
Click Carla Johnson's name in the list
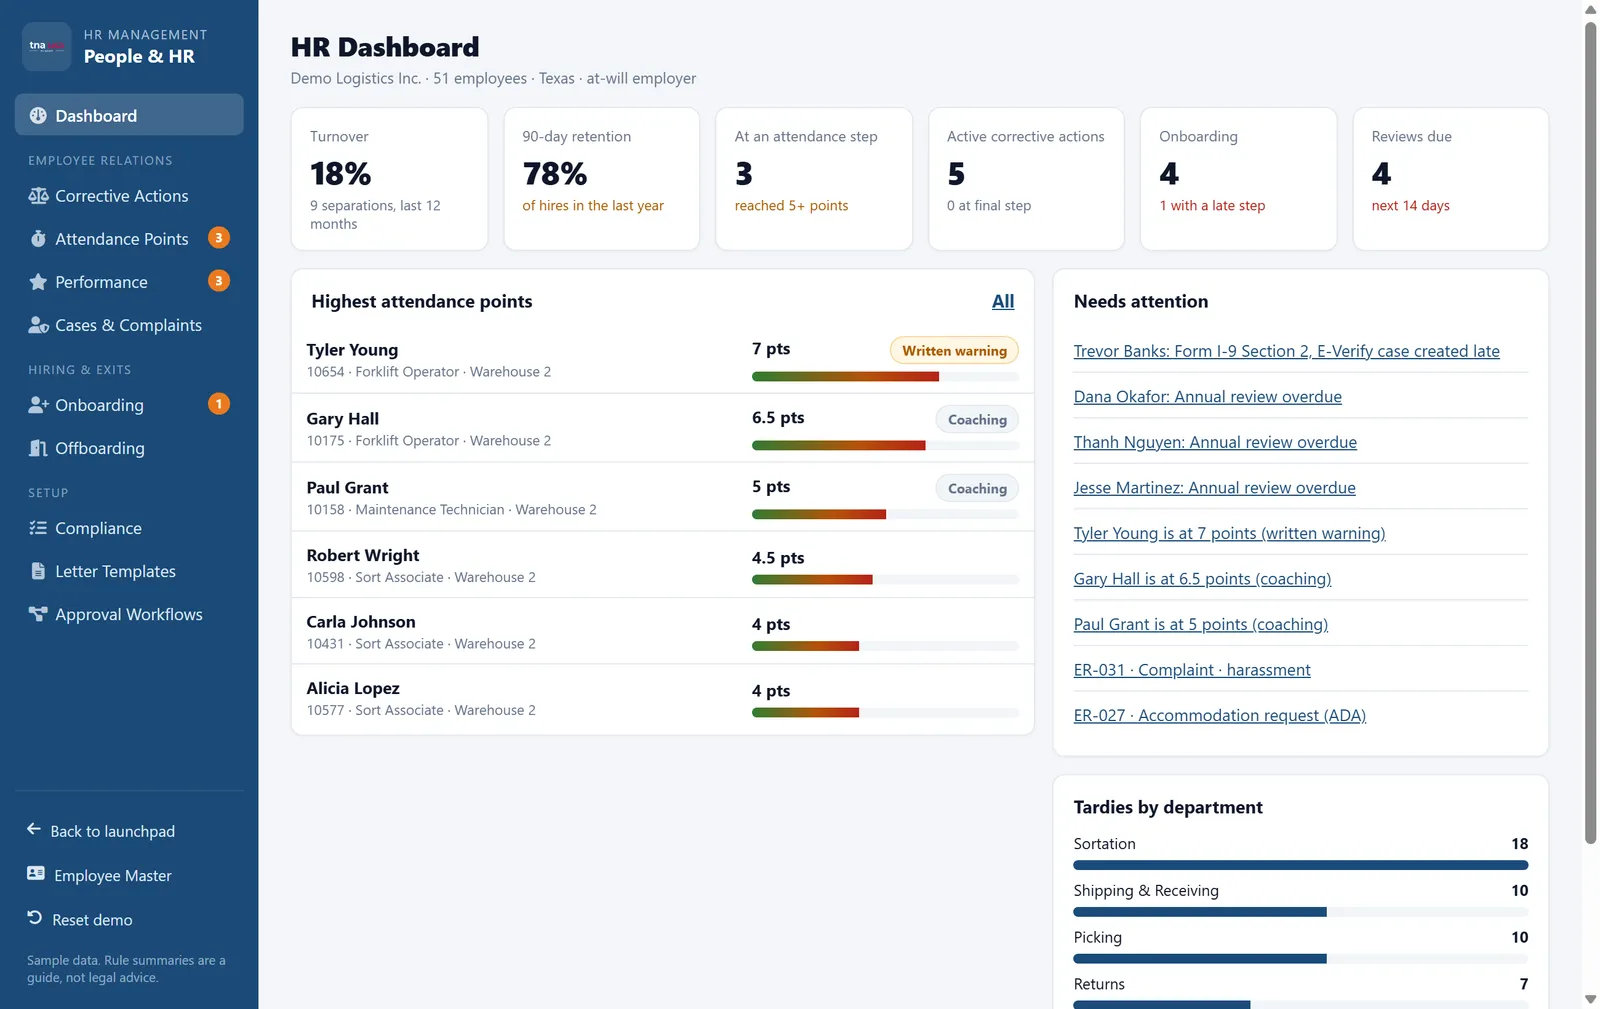(x=361, y=622)
